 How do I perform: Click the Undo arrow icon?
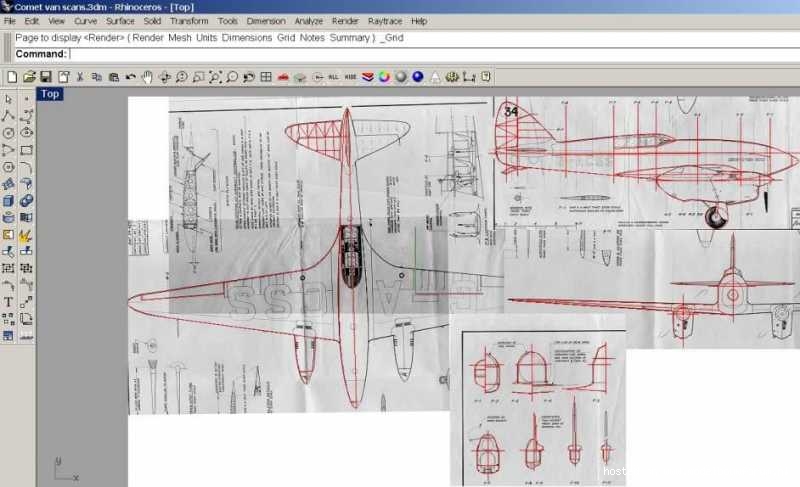(x=131, y=77)
